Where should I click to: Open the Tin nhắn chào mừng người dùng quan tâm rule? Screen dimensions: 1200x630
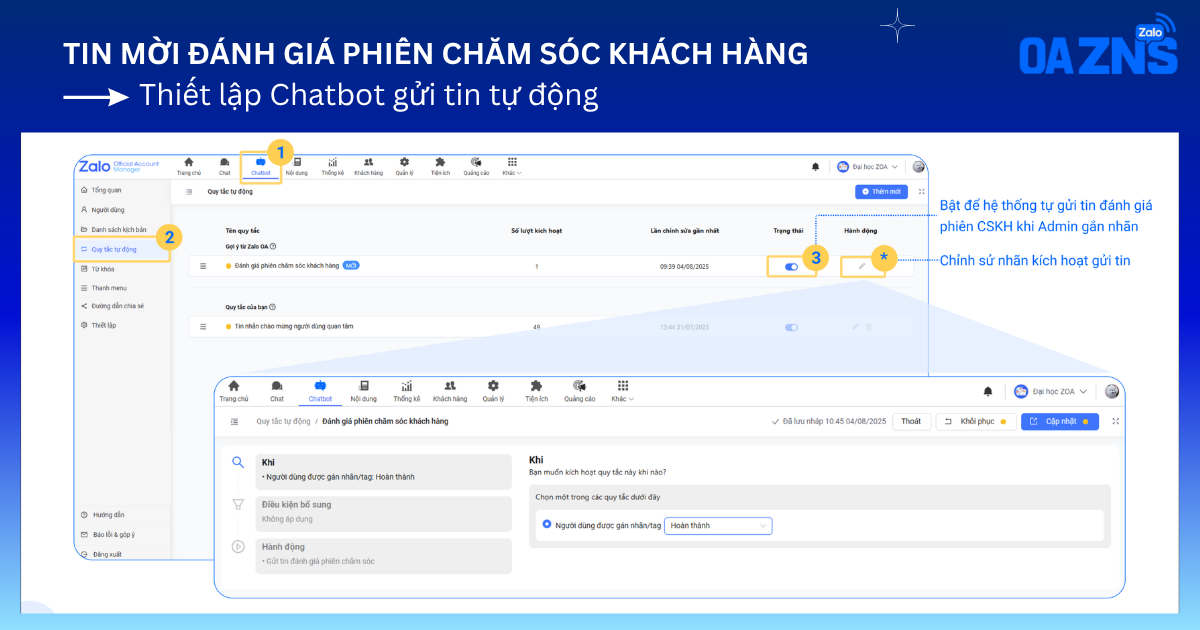(293, 327)
